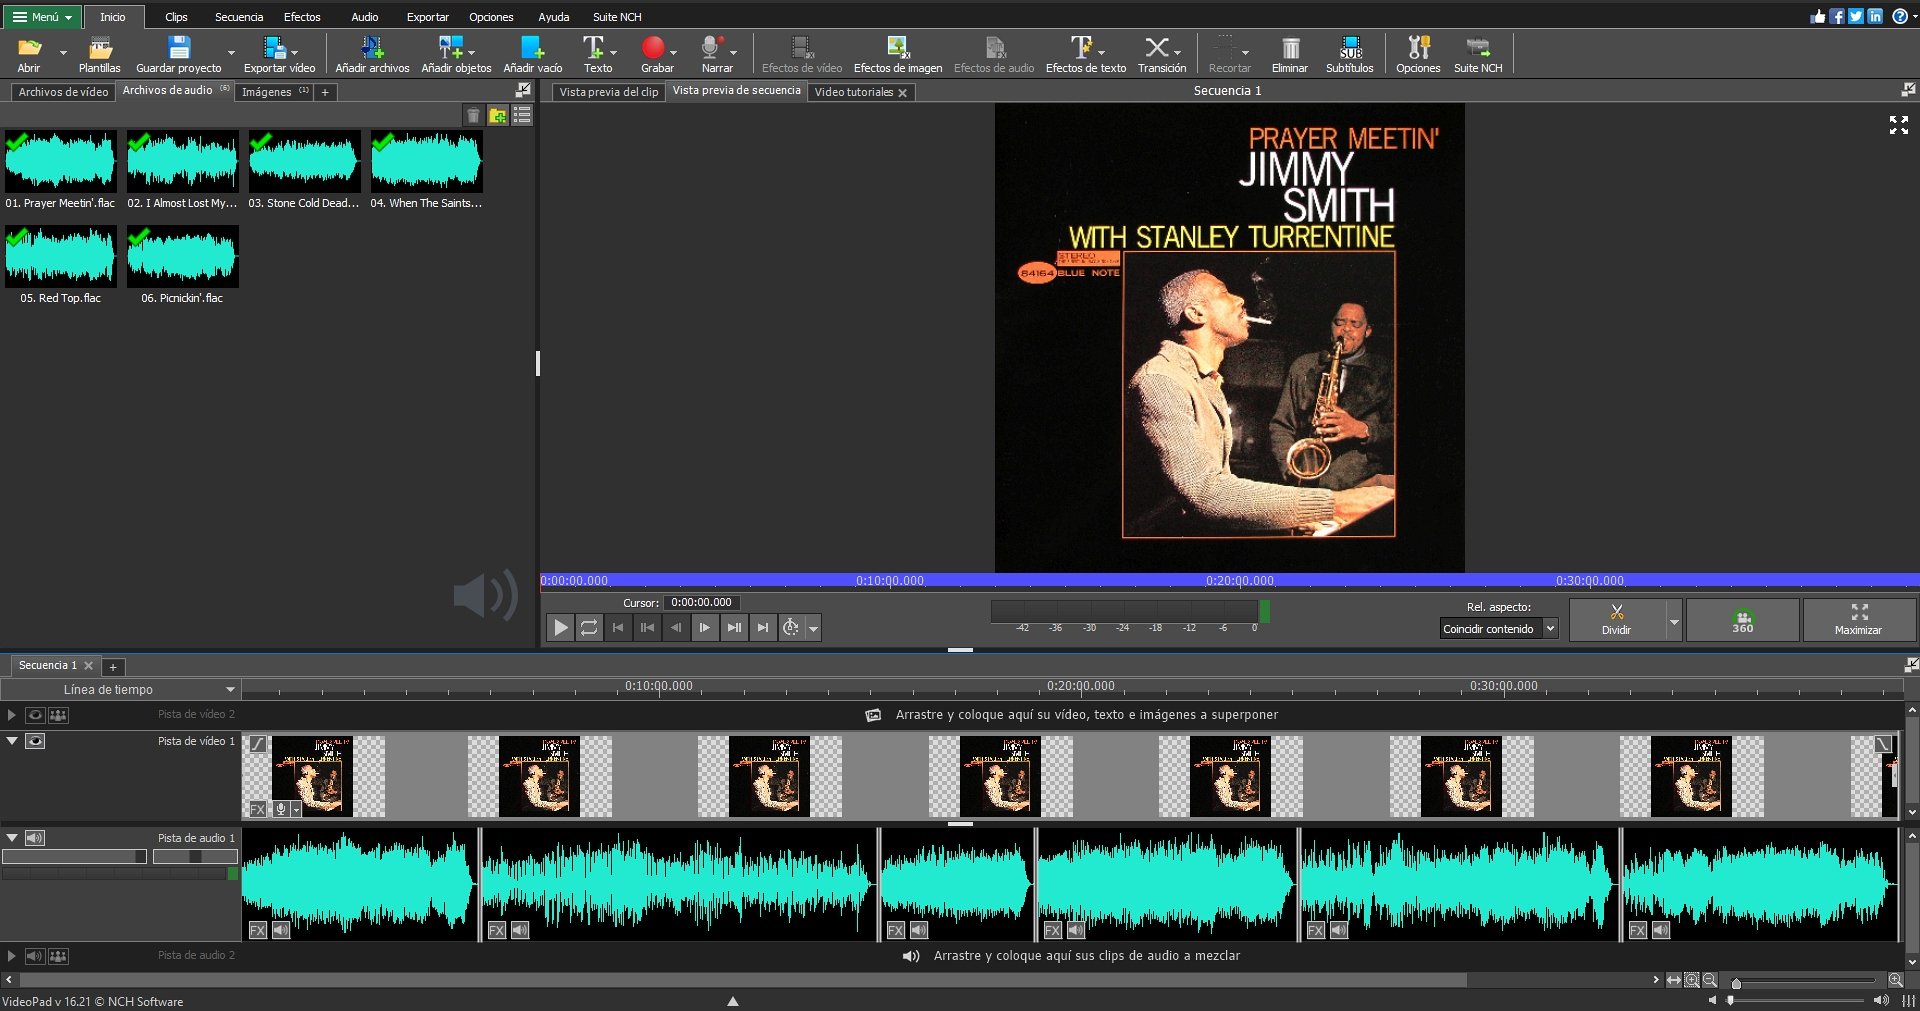
Task: Open the Plantillas templates tool
Action: tap(99, 54)
